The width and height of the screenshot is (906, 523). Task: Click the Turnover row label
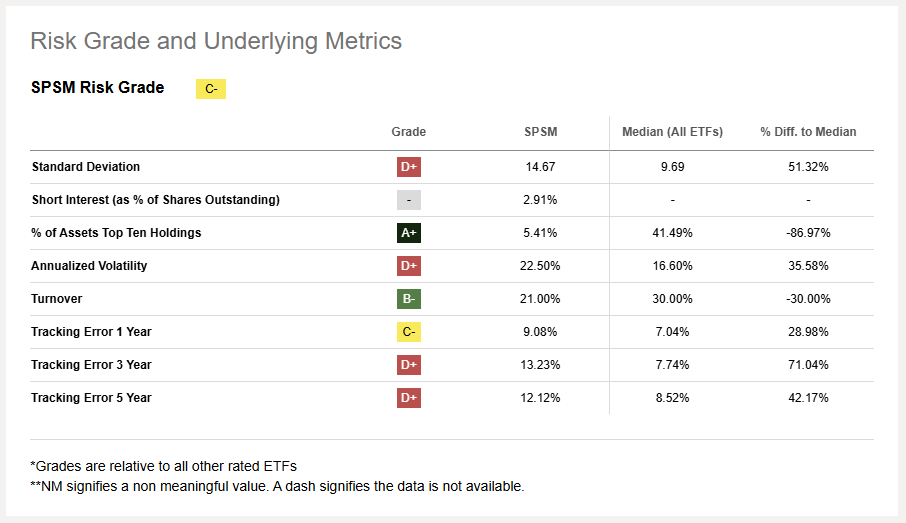pos(57,299)
